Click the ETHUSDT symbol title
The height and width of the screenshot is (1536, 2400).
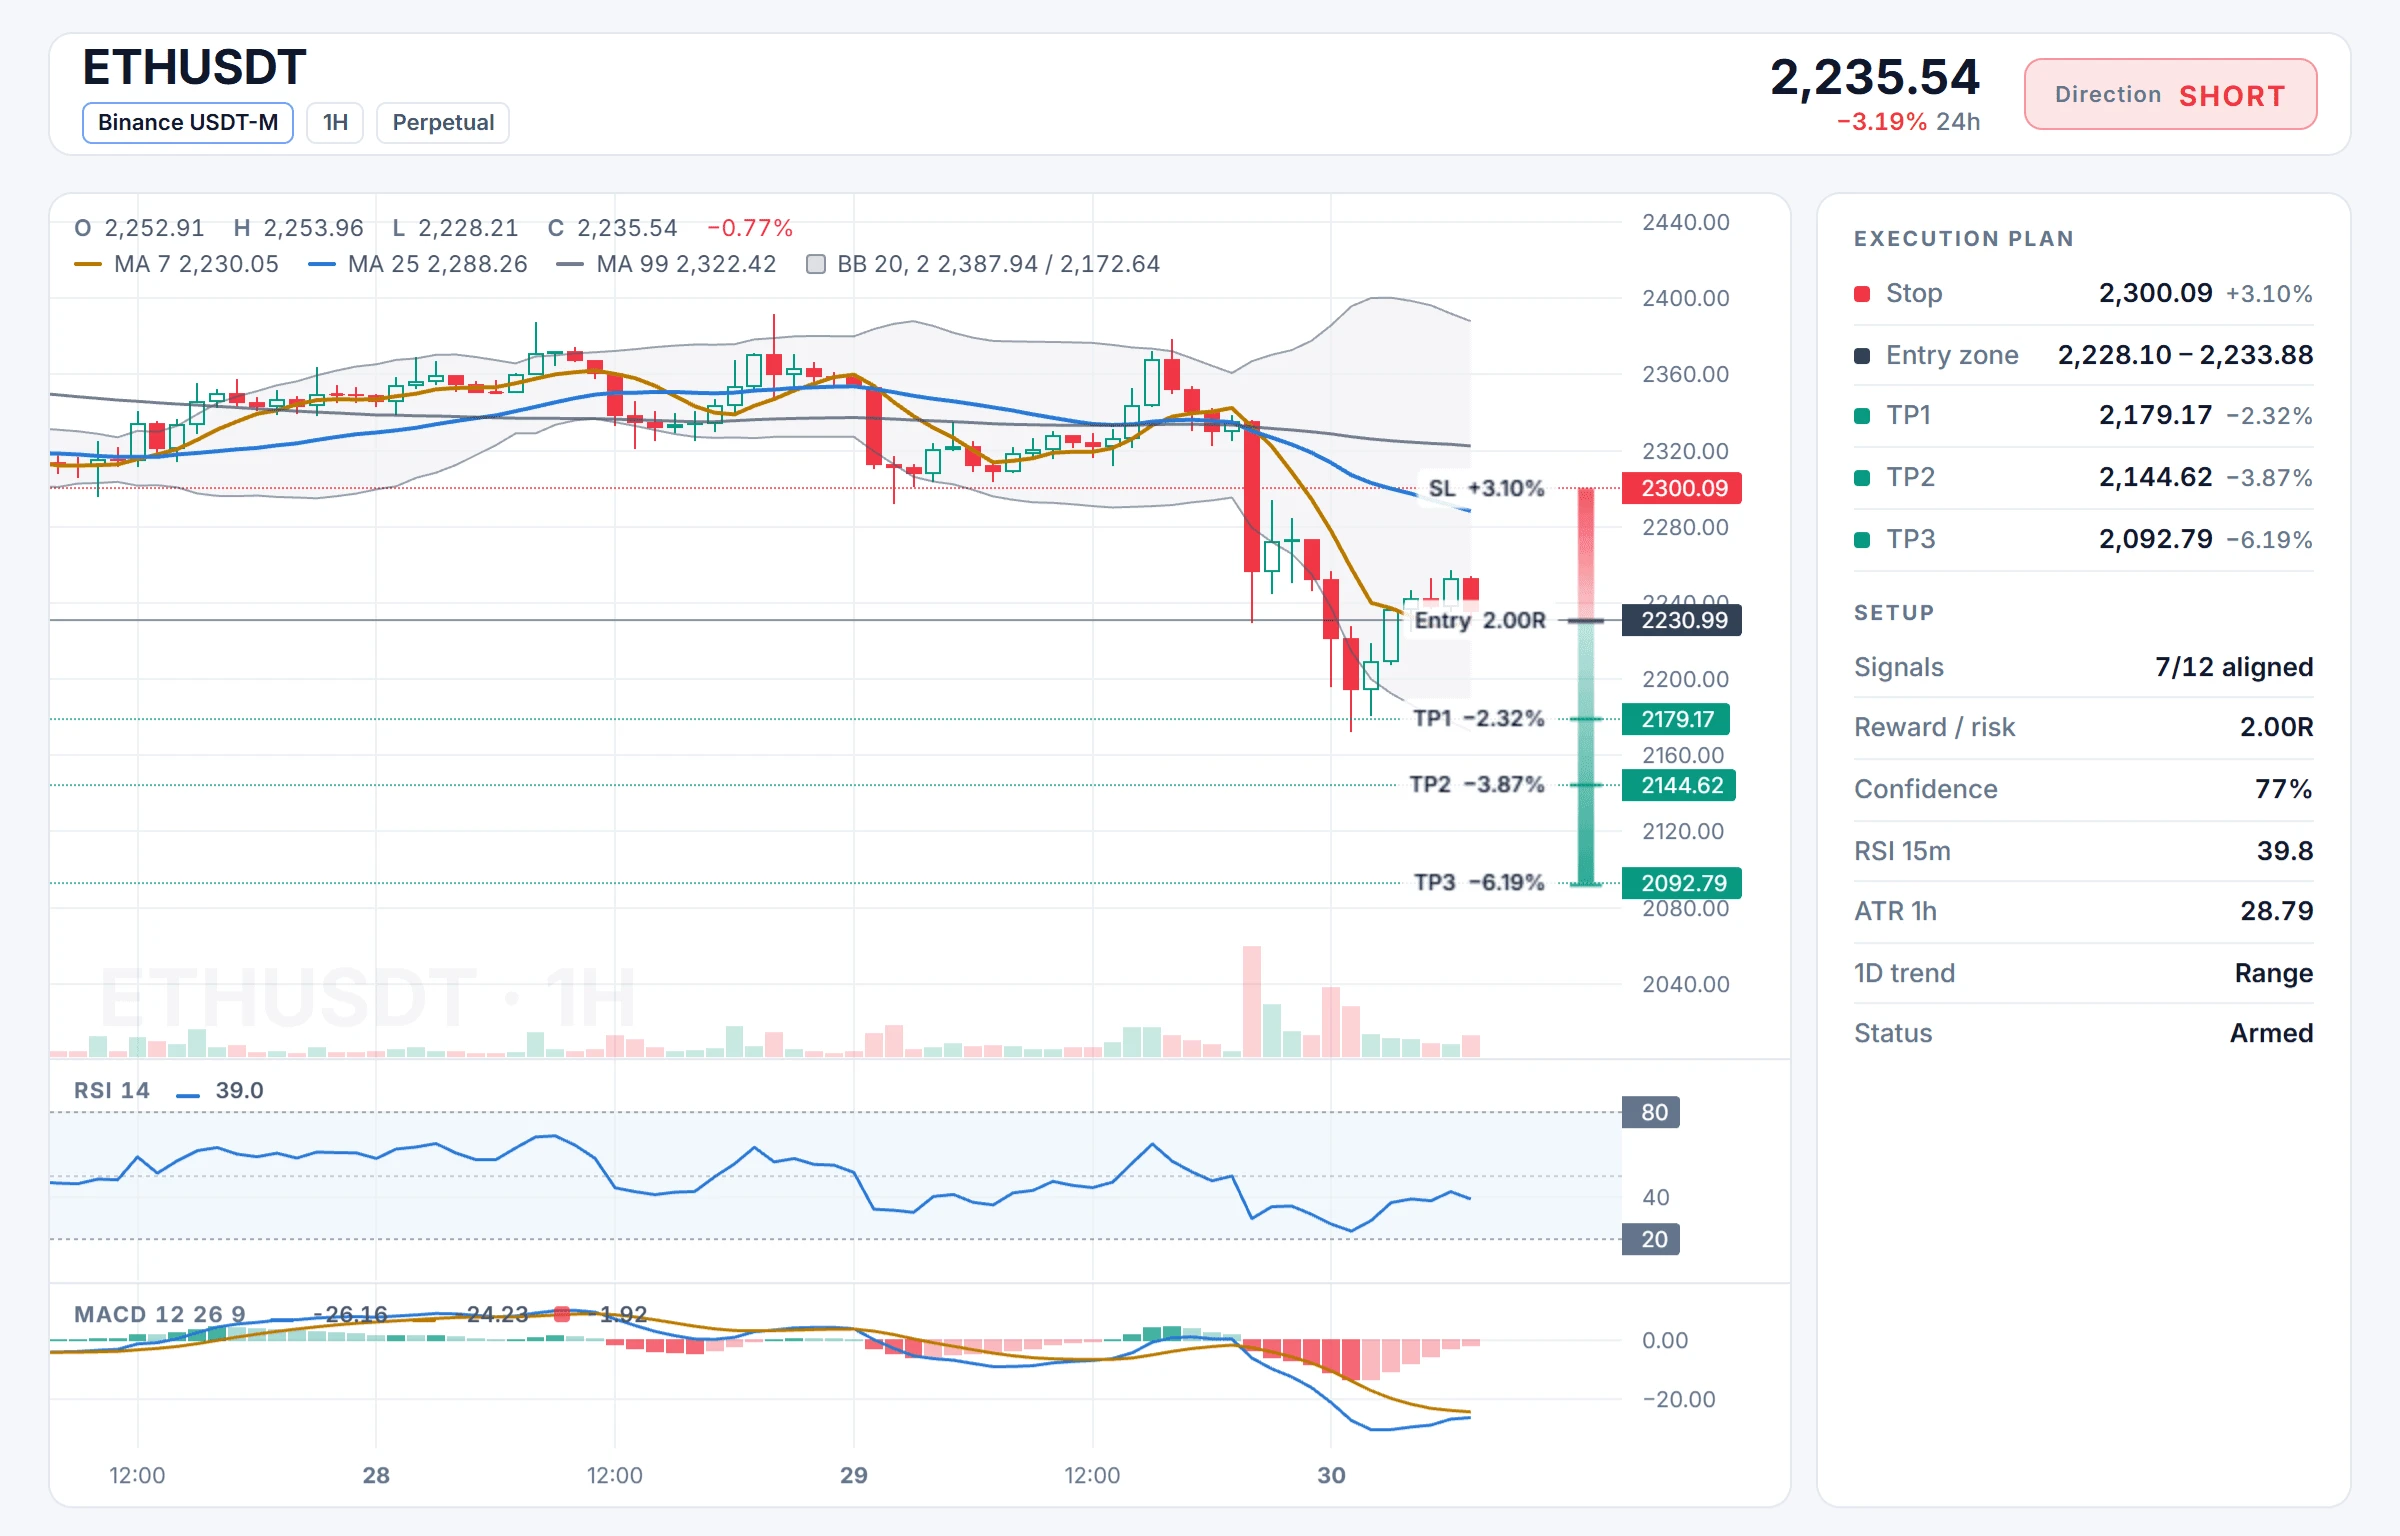(x=194, y=67)
